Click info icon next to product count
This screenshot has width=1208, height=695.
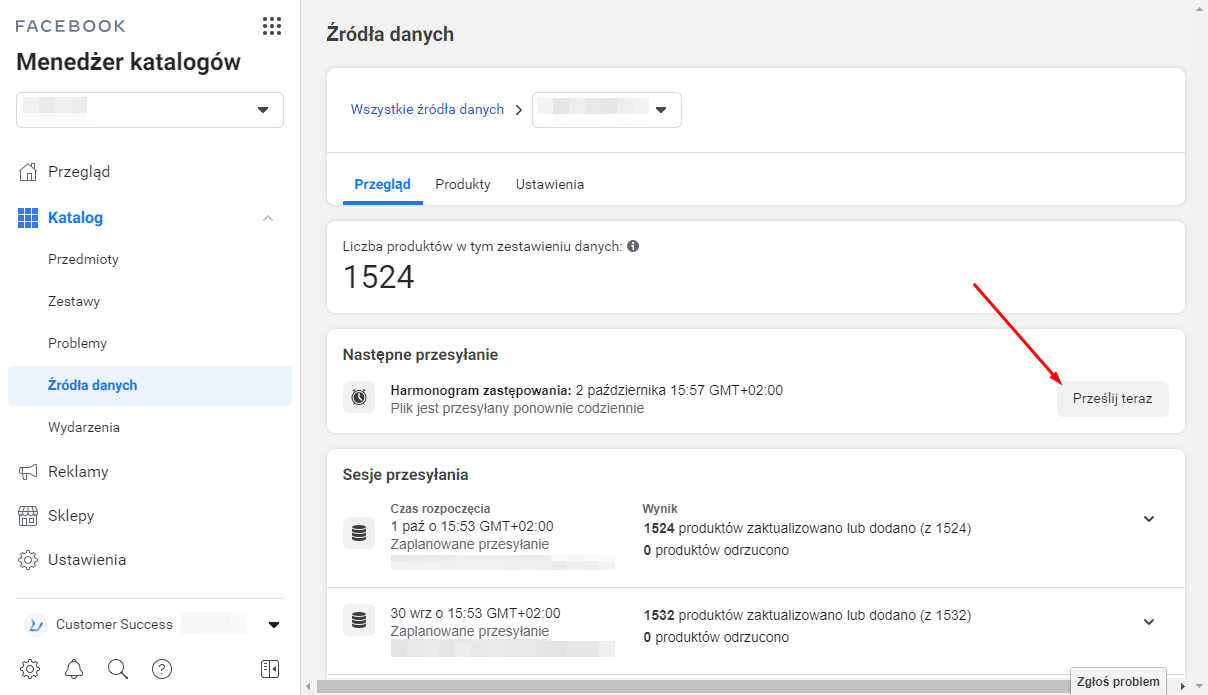pyautogui.click(x=633, y=246)
